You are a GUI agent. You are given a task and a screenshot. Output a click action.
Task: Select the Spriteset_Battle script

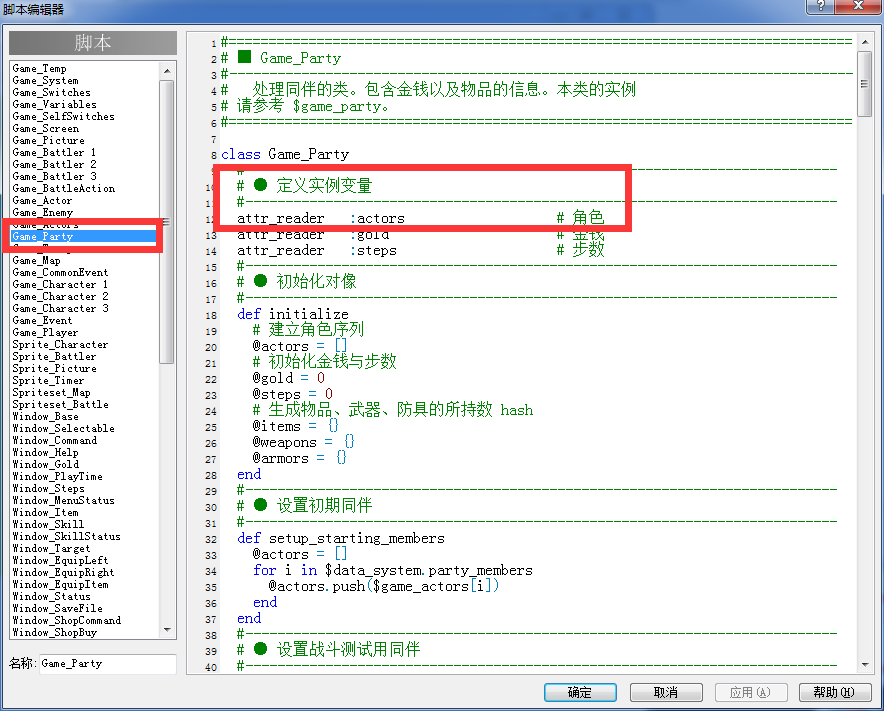click(60, 404)
